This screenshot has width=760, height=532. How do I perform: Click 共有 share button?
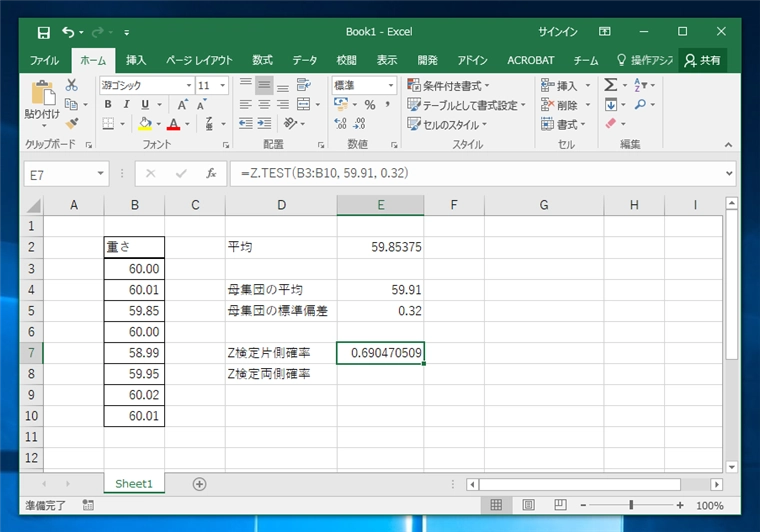tap(702, 60)
